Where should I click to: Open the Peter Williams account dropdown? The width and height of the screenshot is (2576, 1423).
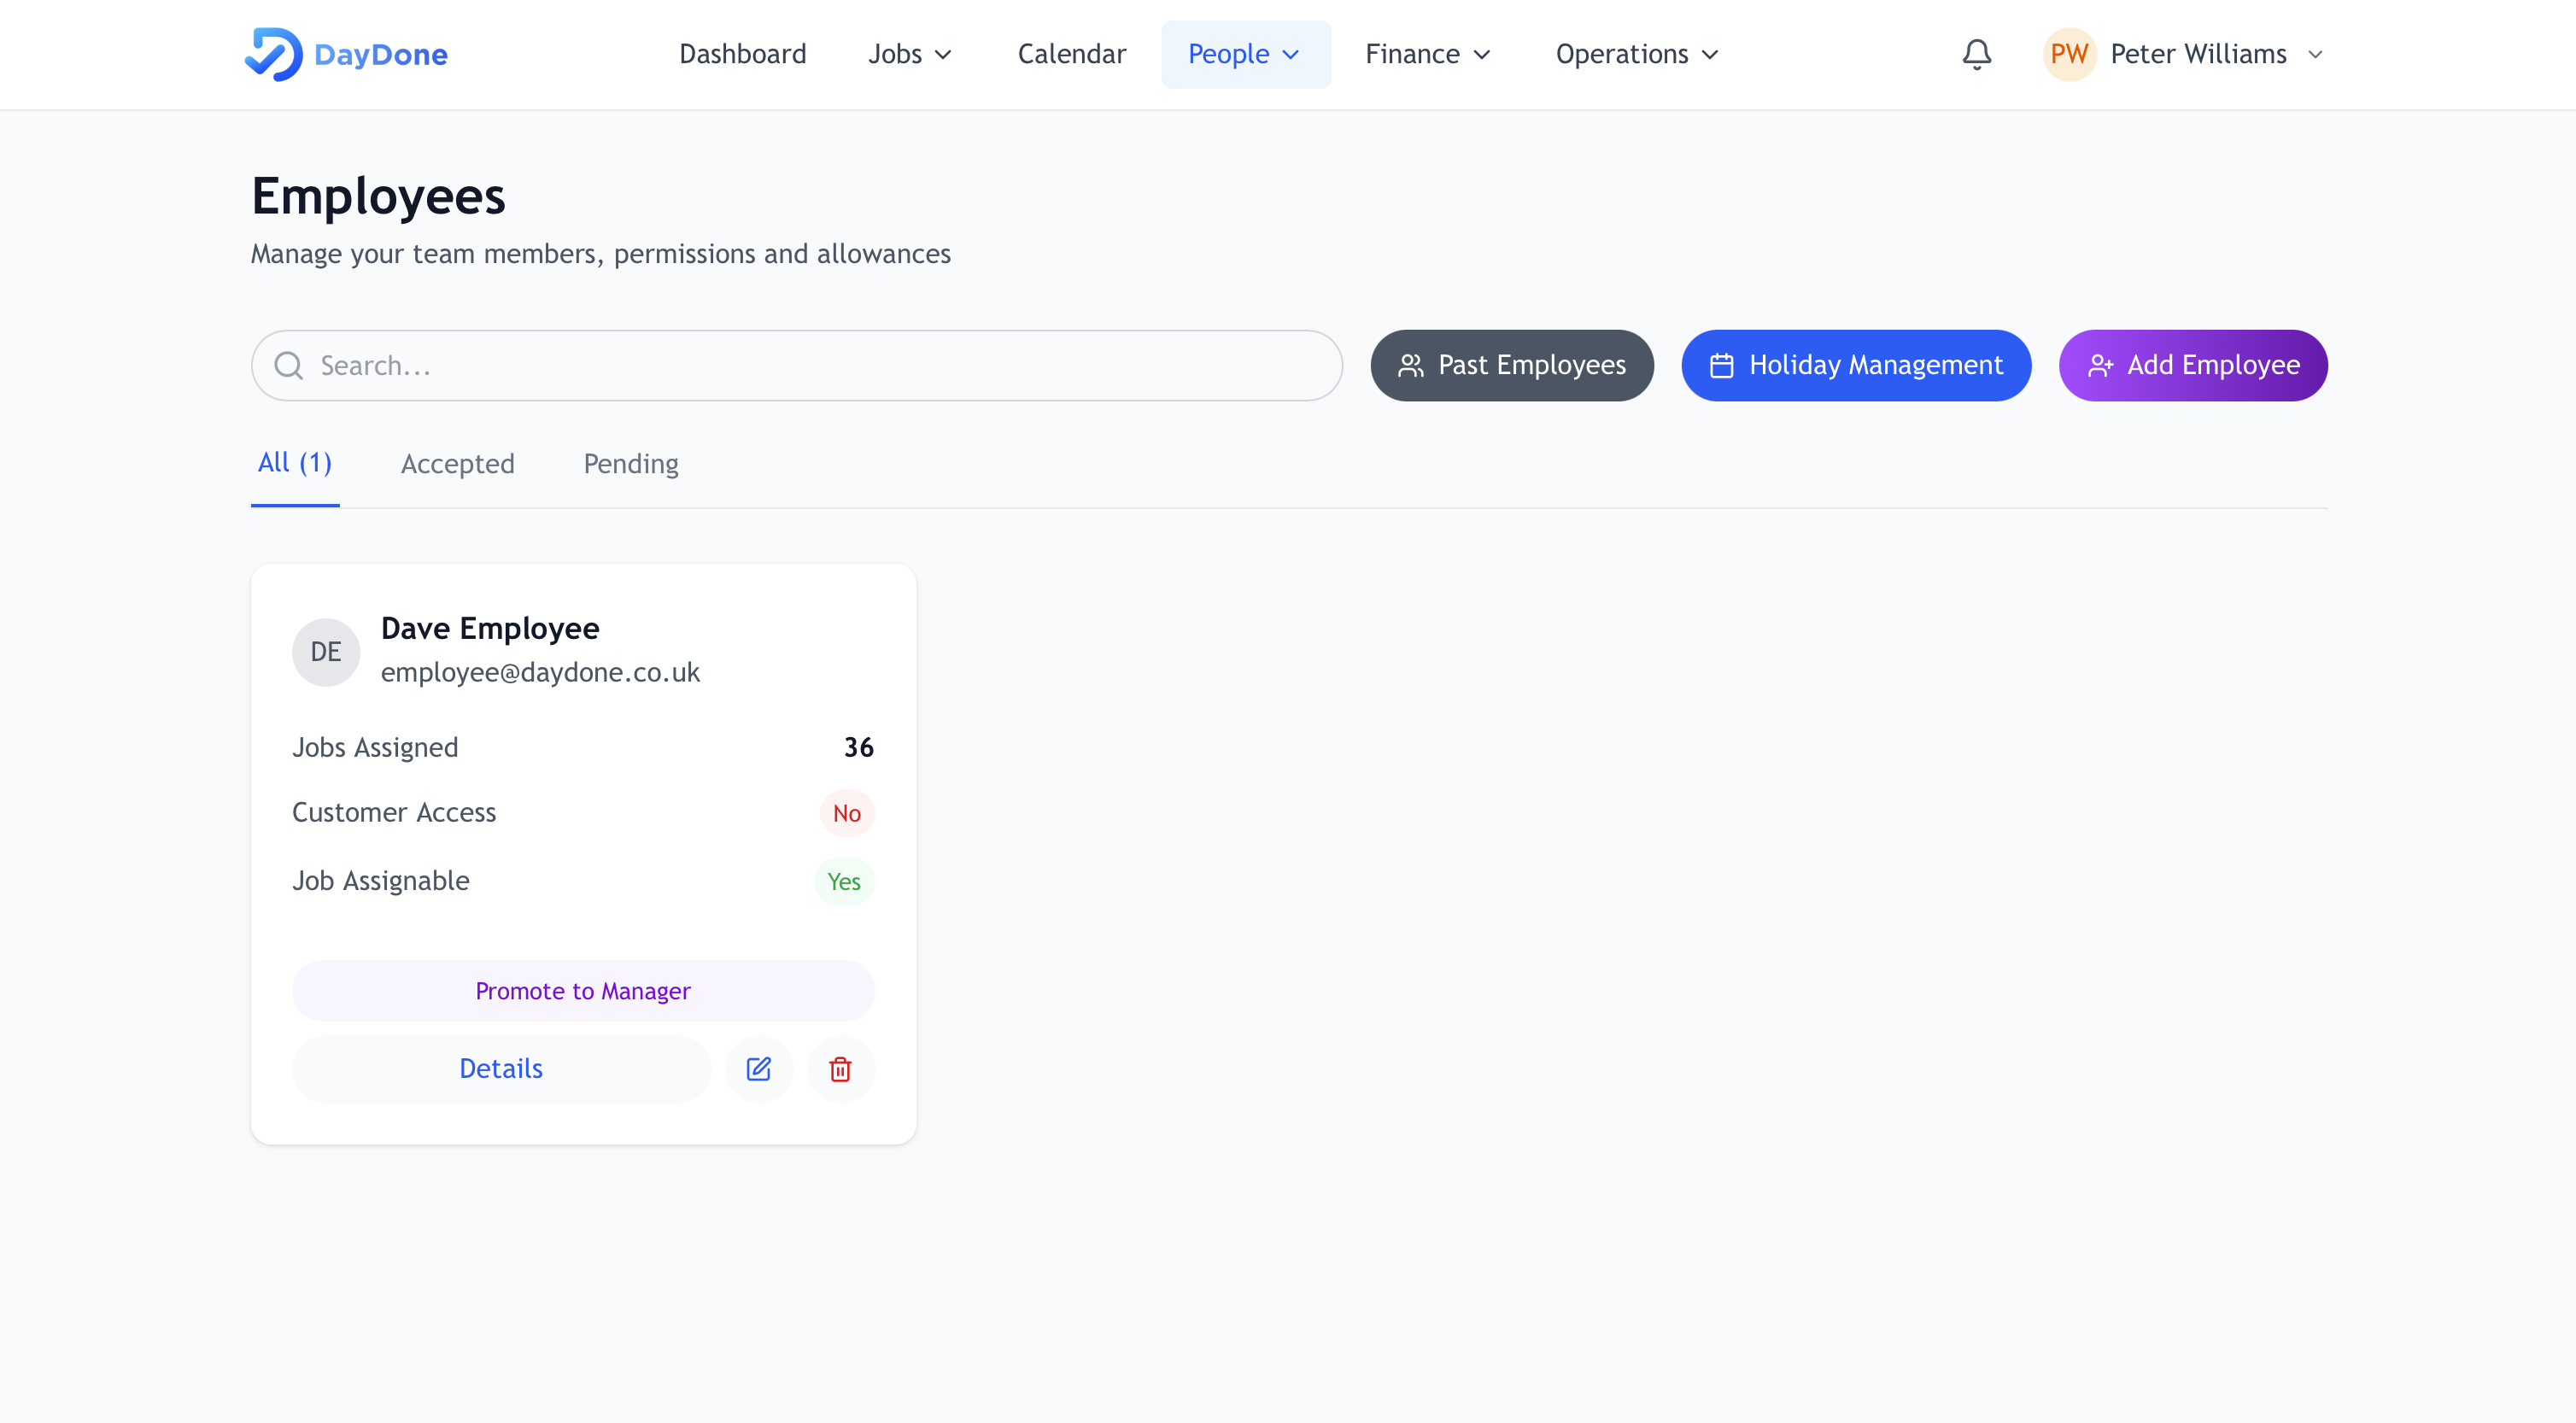click(x=2185, y=54)
